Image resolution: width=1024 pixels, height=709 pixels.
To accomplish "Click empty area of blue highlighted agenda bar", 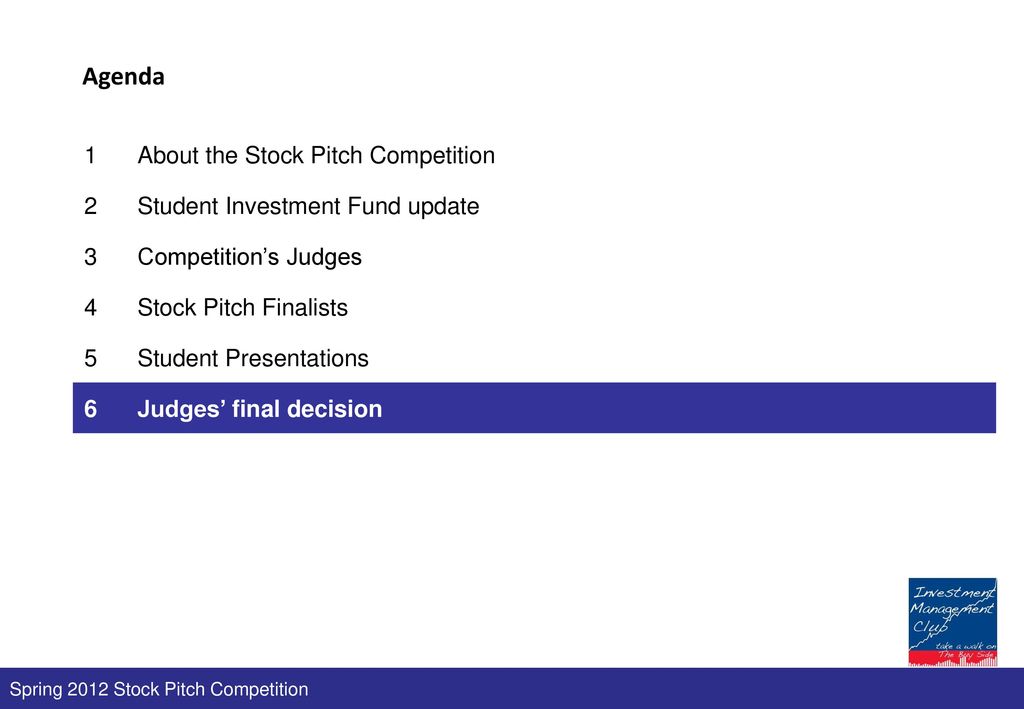I will coord(686,408).
